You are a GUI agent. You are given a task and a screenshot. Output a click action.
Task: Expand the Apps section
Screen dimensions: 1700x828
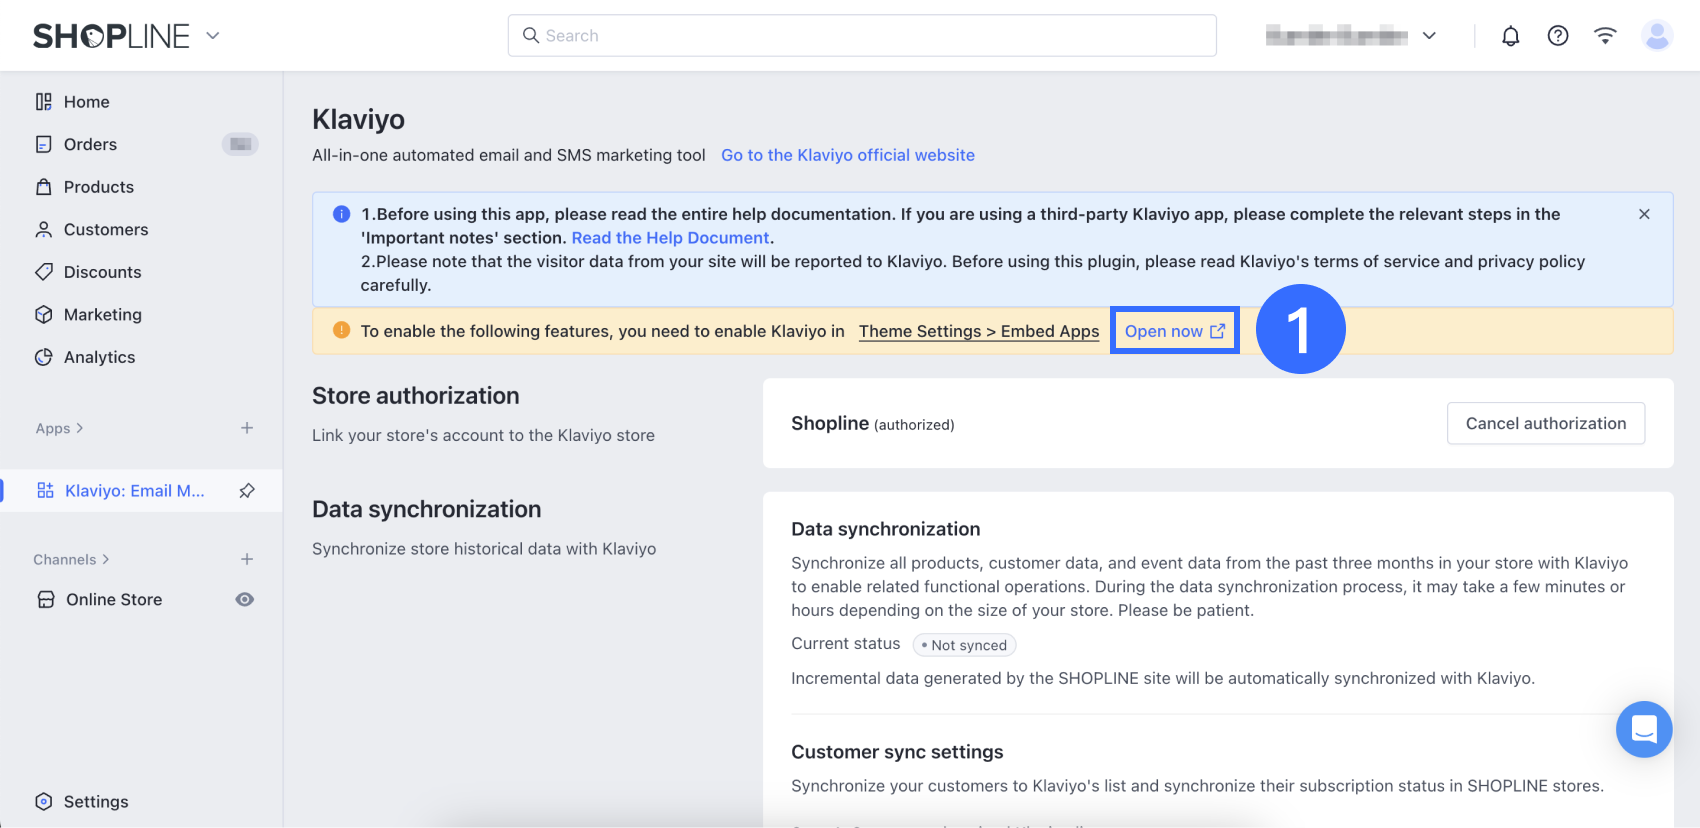[x=59, y=429]
